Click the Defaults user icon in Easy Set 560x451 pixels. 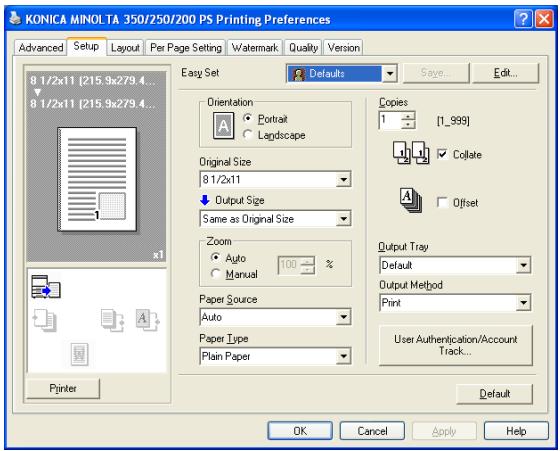[298, 74]
